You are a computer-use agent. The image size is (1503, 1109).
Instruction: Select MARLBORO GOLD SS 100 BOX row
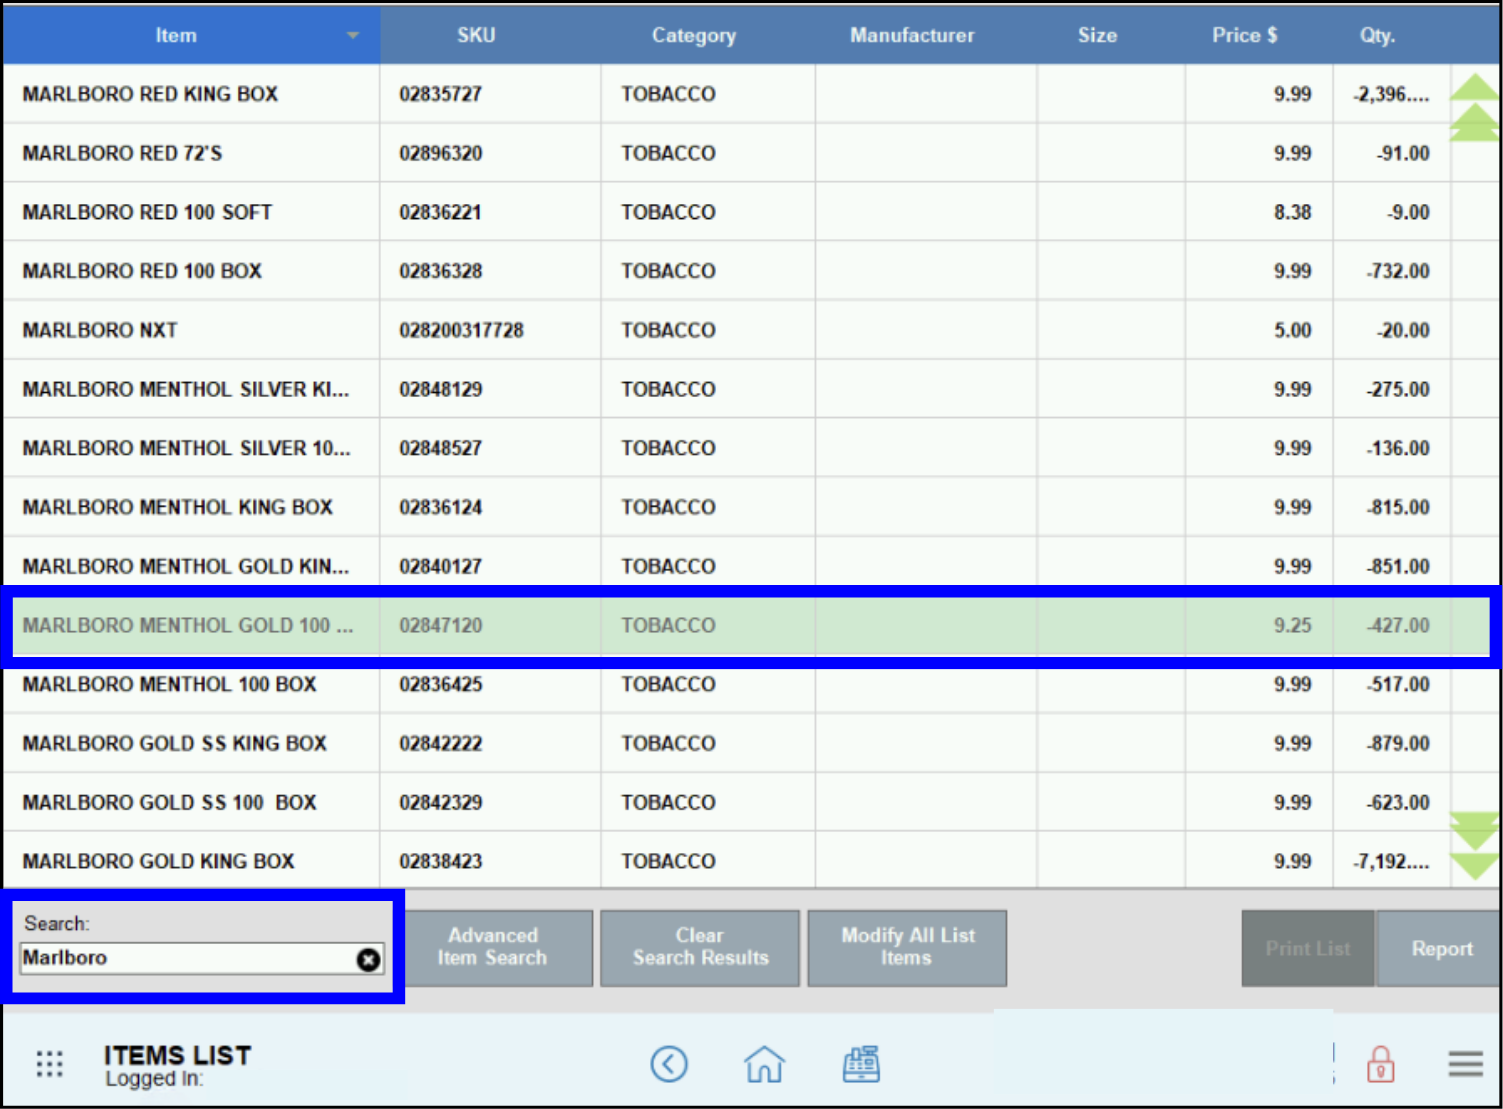727,802
